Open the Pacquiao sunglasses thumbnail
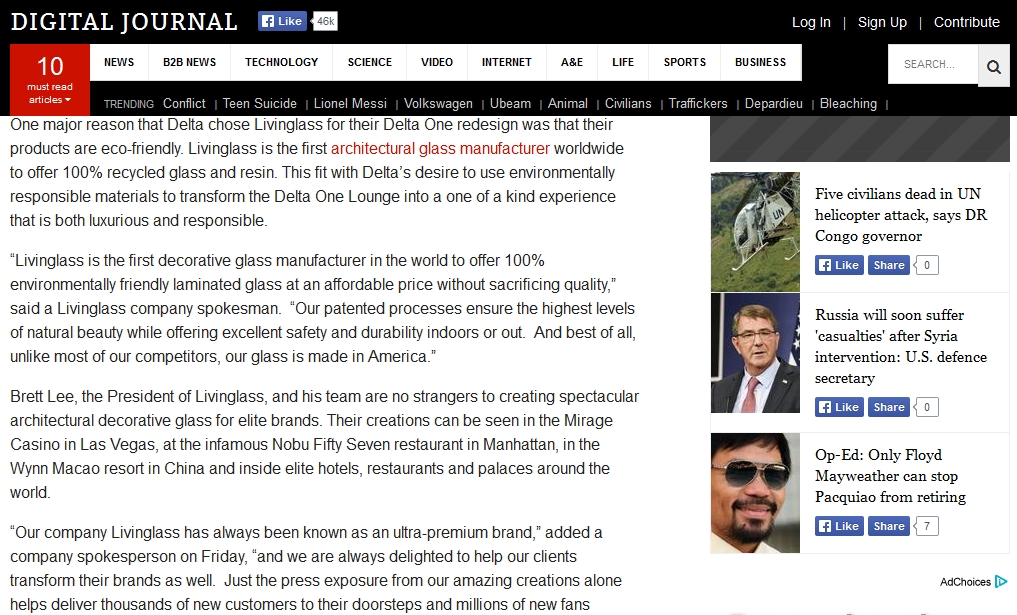Screen dimensions: 1017x615 click(755, 493)
